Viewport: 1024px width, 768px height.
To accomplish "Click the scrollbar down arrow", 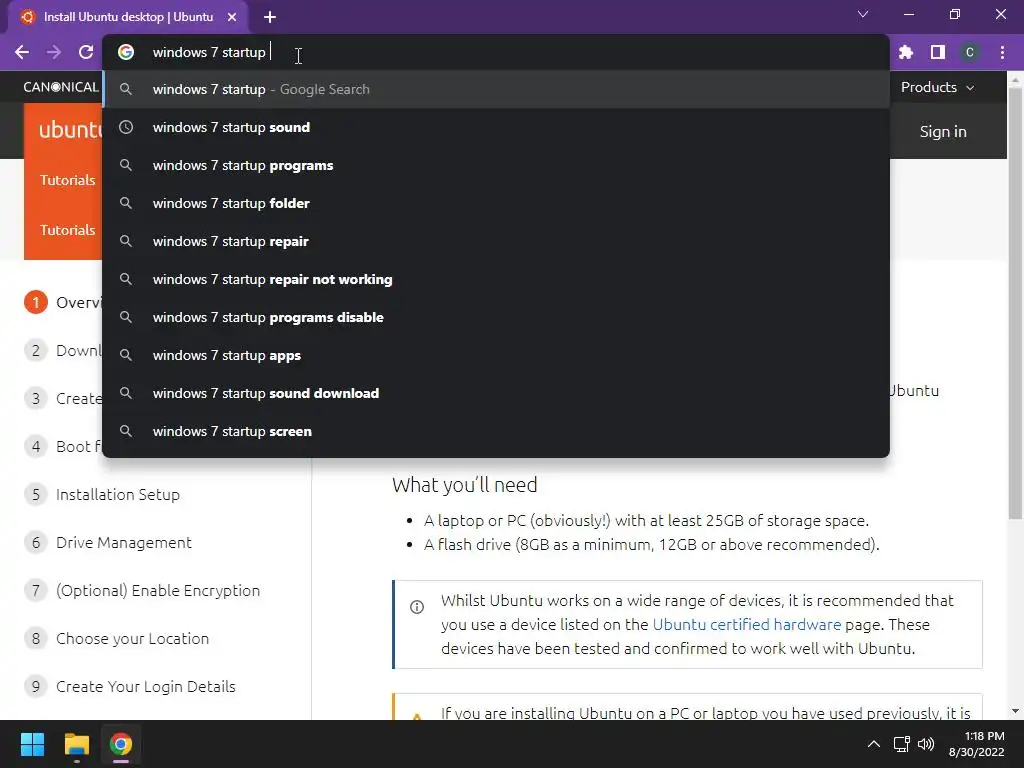I will (x=1015, y=711).
